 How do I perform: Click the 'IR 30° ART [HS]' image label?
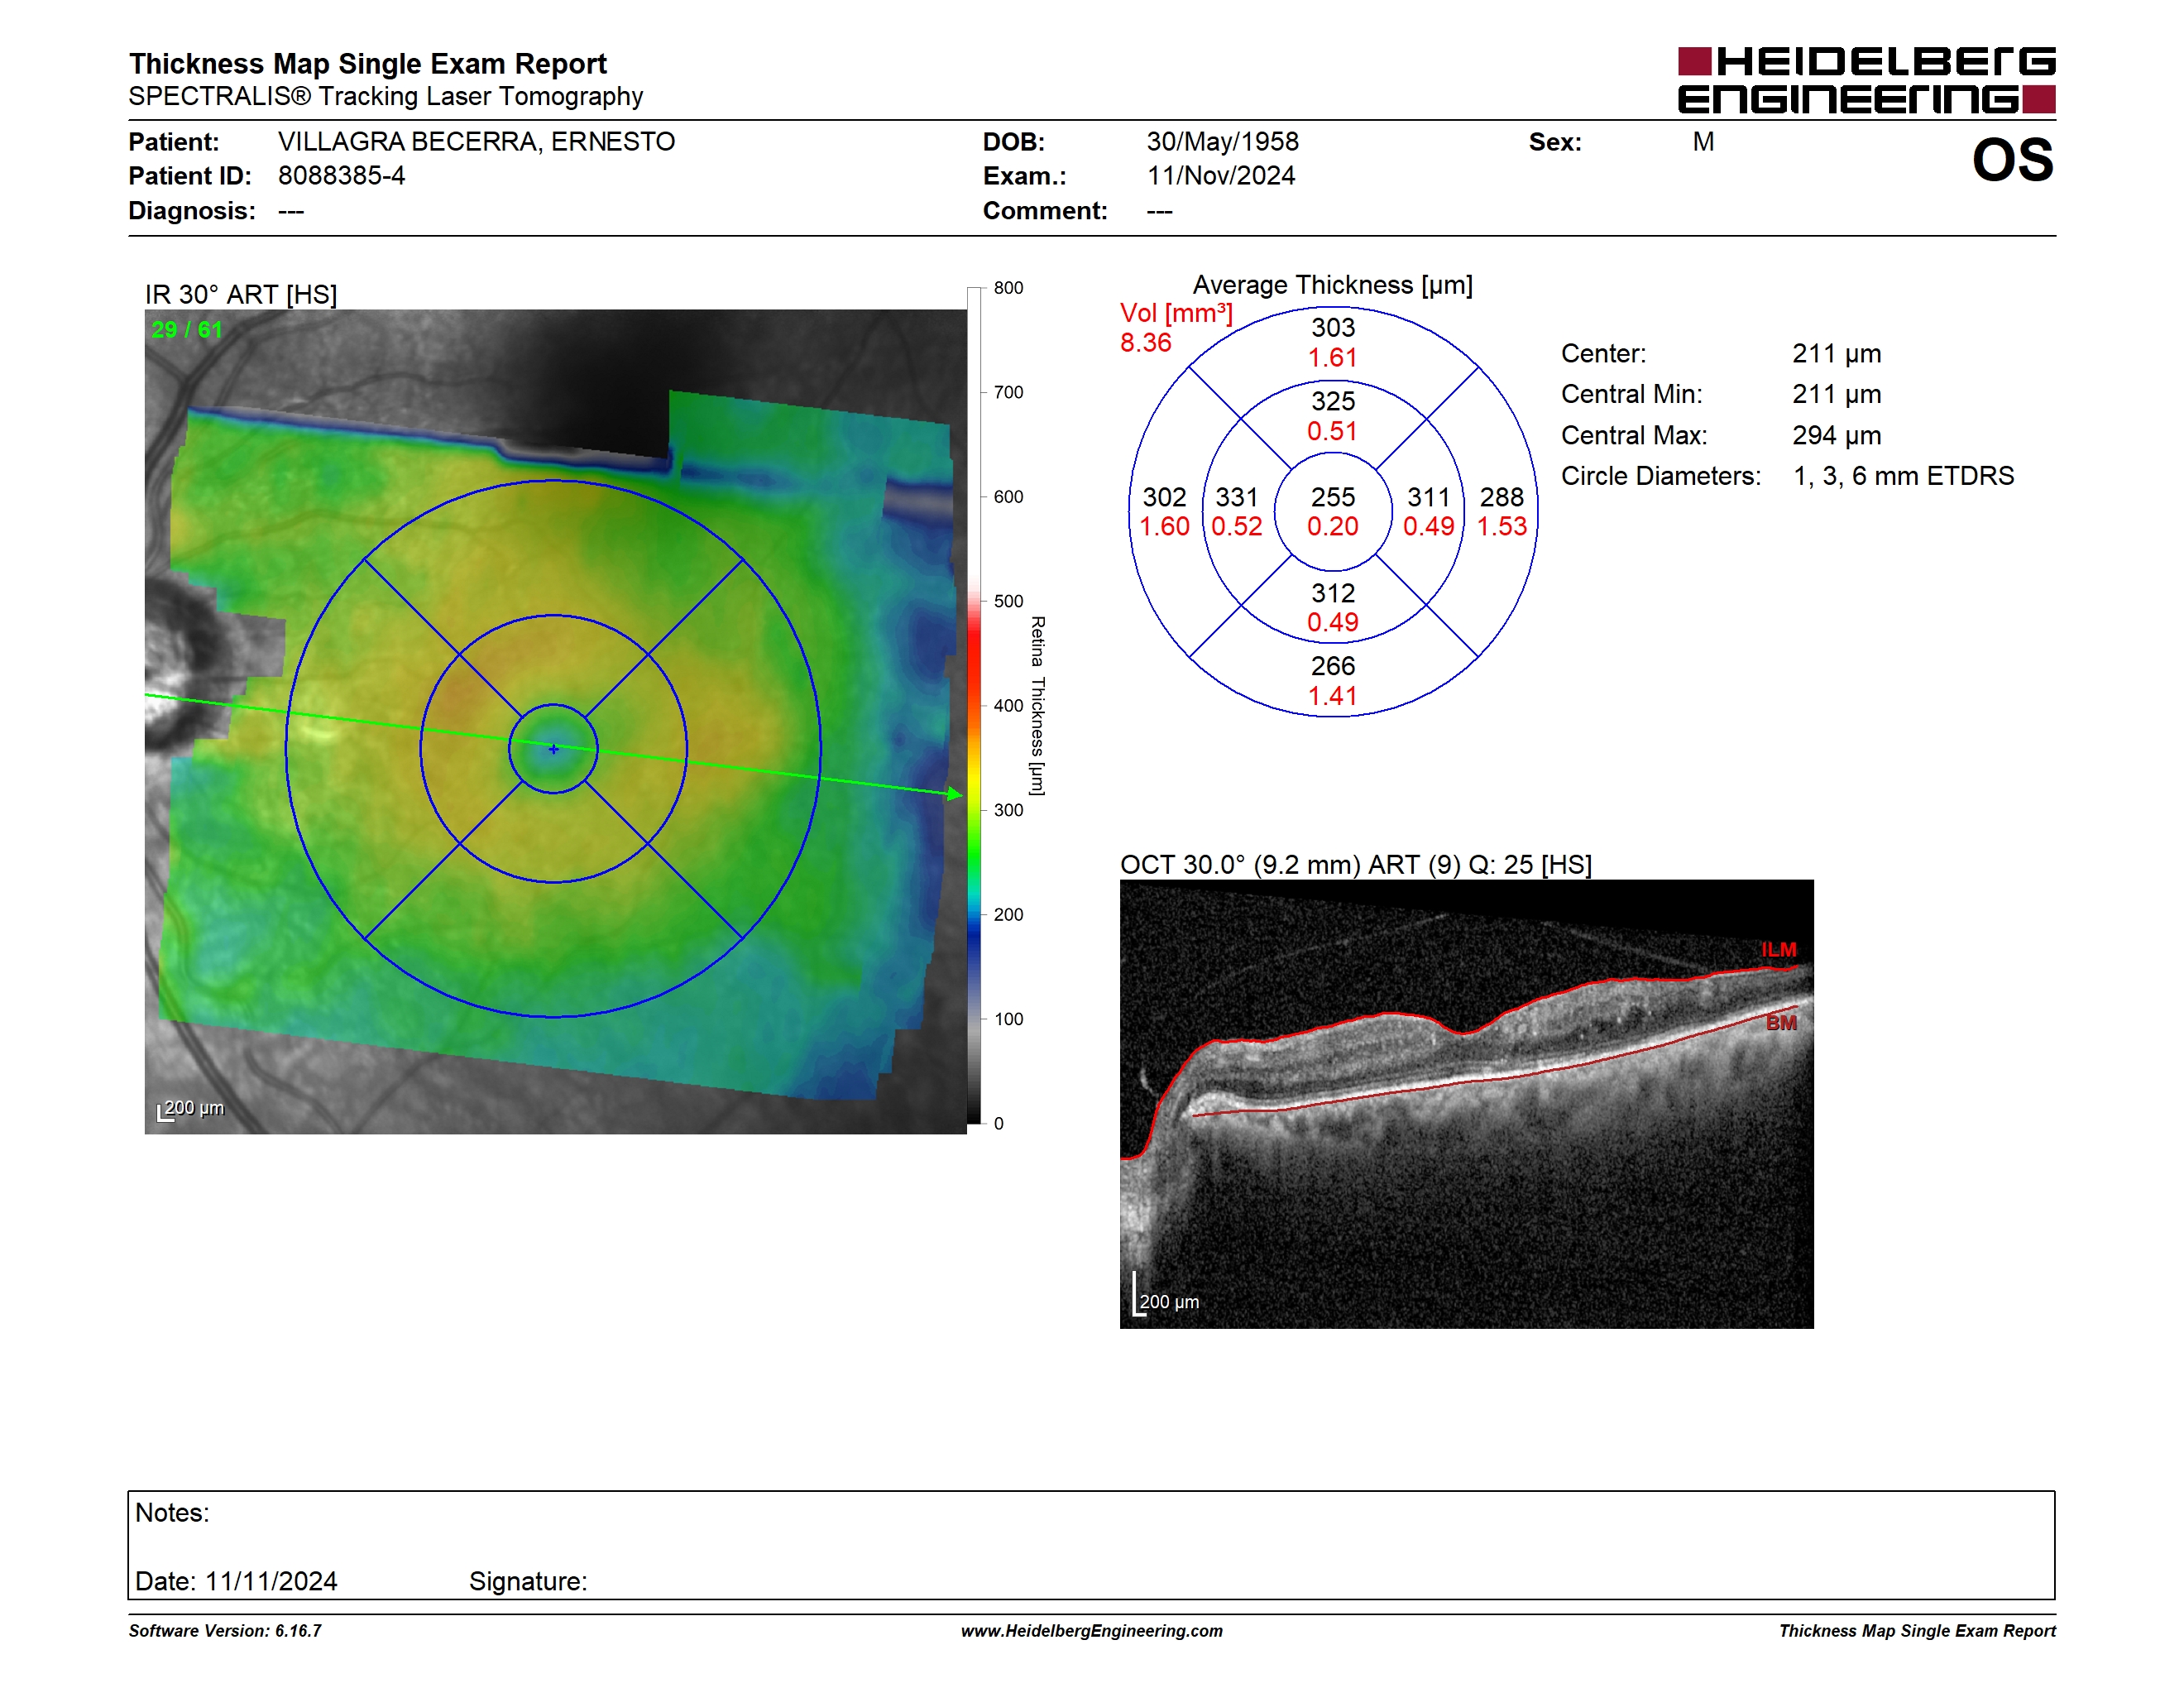point(241,295)
